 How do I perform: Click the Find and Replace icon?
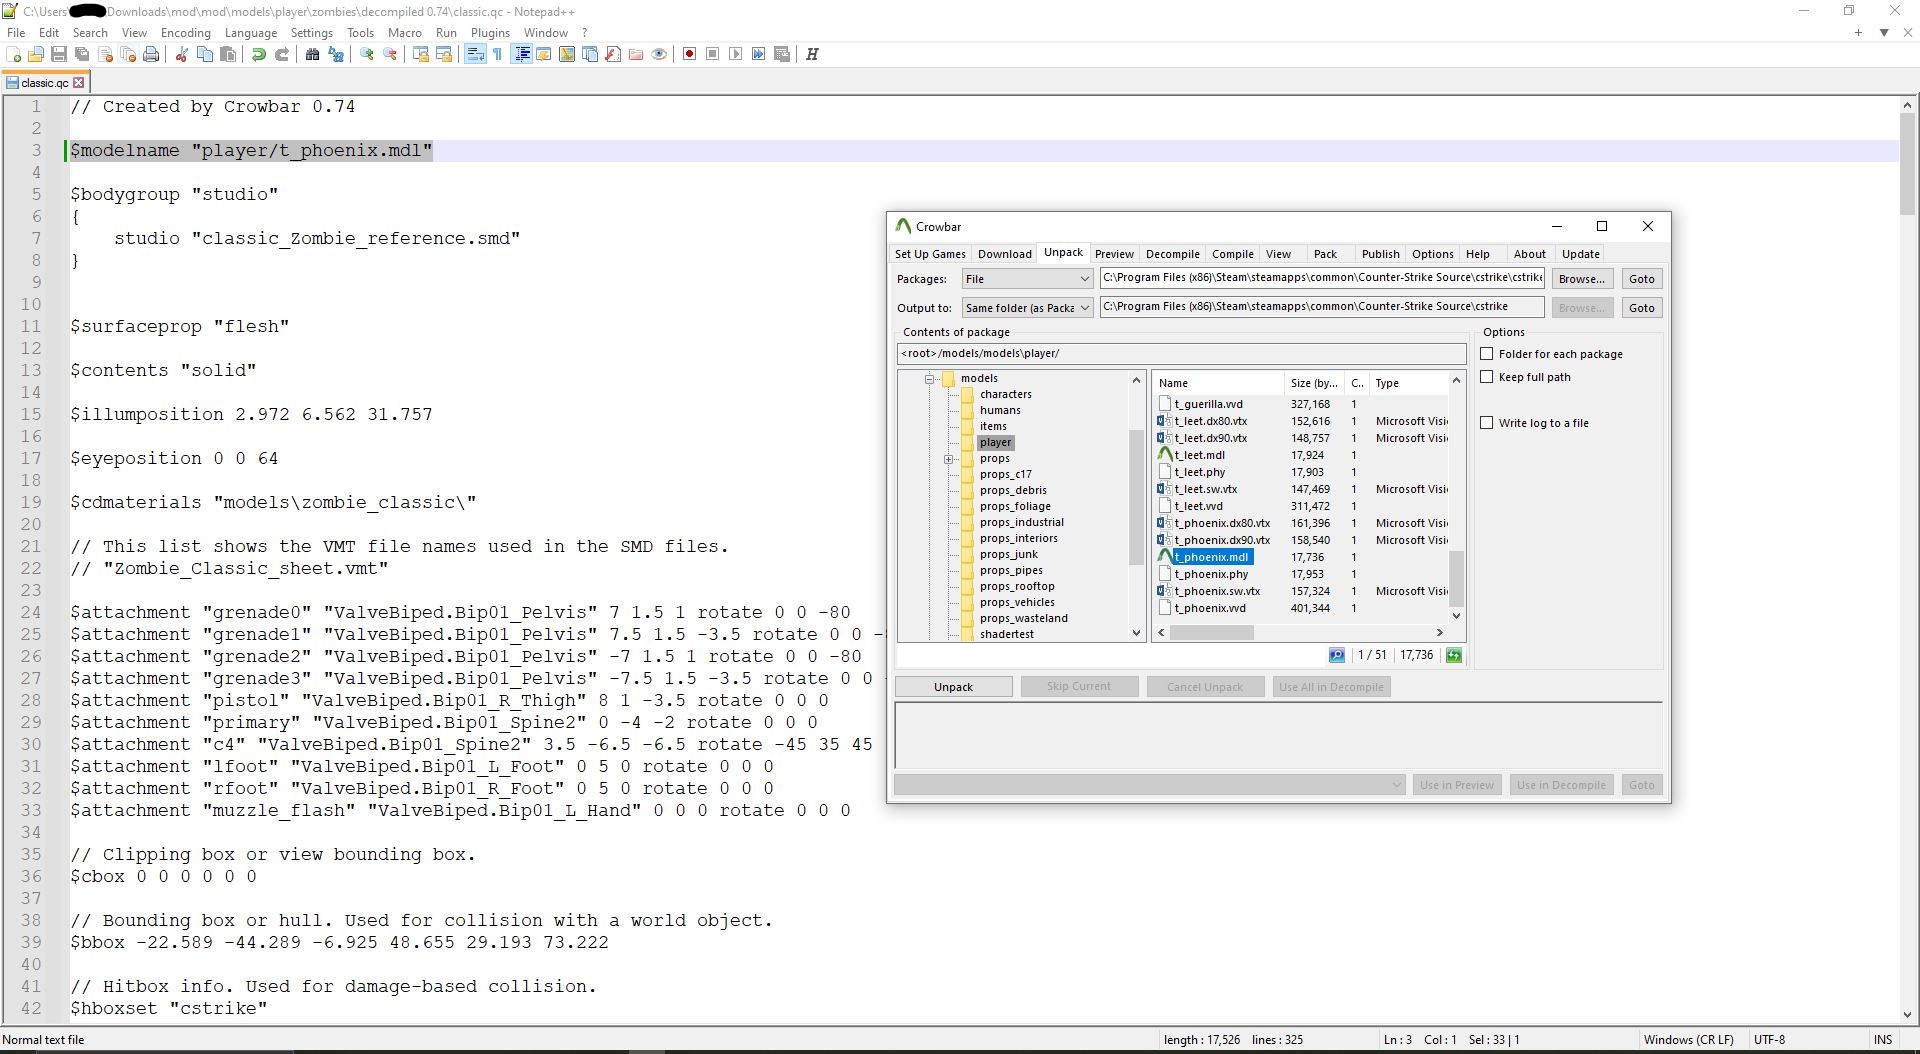click(336, 54)
